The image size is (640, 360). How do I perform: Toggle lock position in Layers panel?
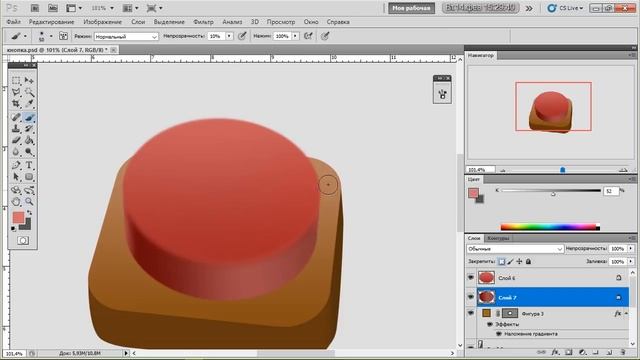pyautogui.click(x=519, y=262)
